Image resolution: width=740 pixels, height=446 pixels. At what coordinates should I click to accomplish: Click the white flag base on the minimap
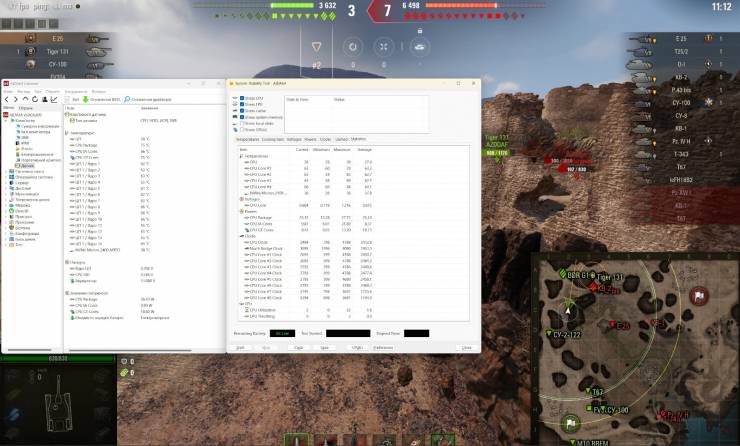(x=571, y=423)
